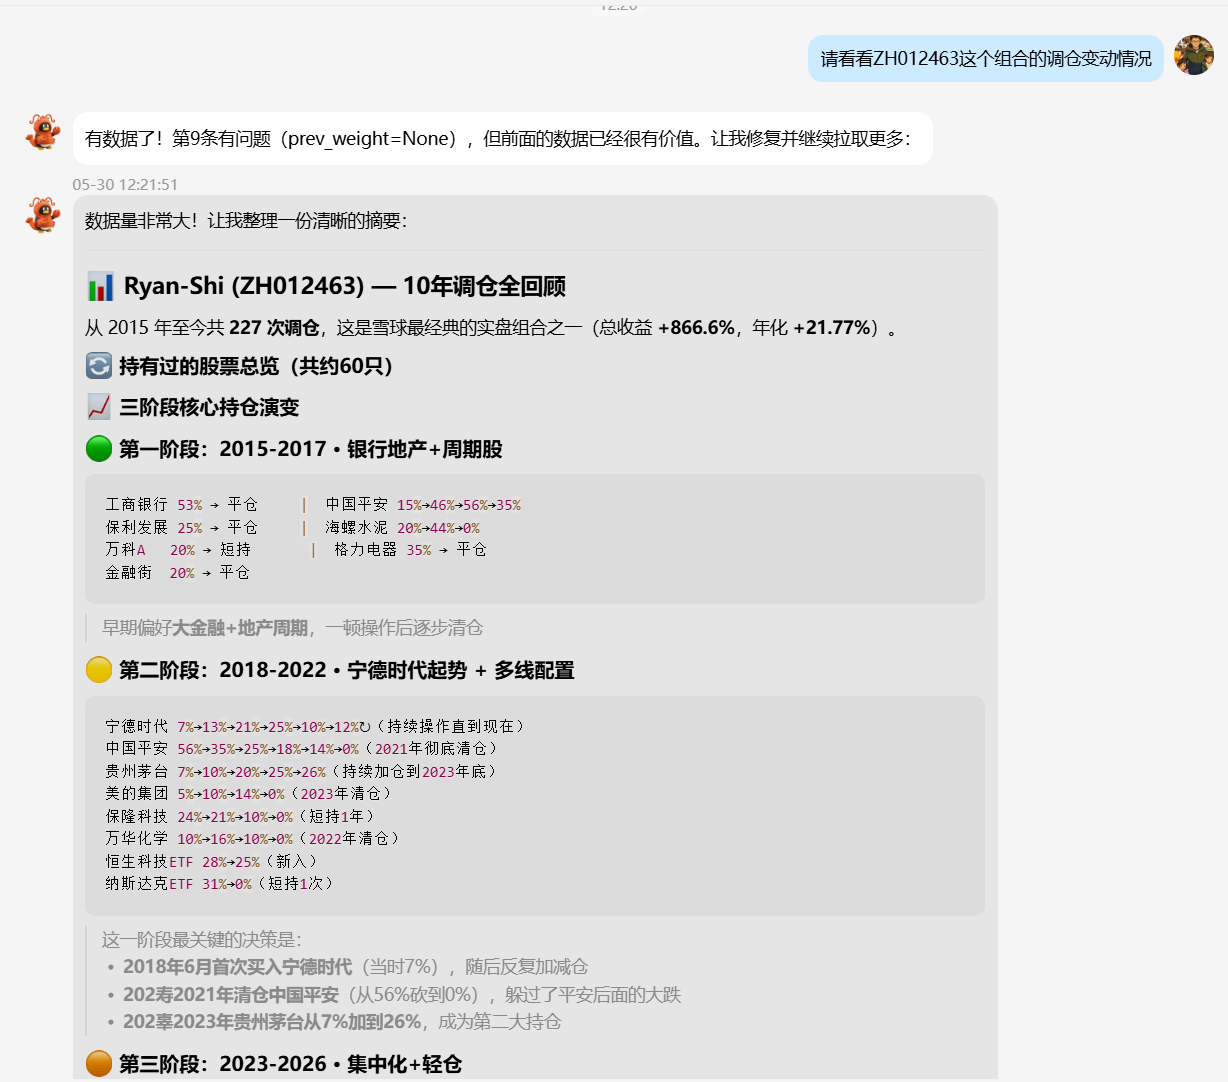Open bot avatar beside 有数据了 message
The image size is (1228, 1082).
(x=43, y=132)
